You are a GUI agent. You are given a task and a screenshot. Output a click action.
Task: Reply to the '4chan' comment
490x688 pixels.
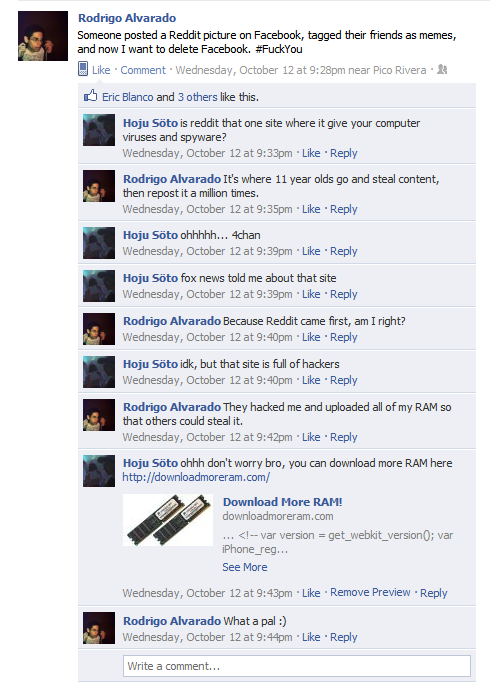(344, 251)
